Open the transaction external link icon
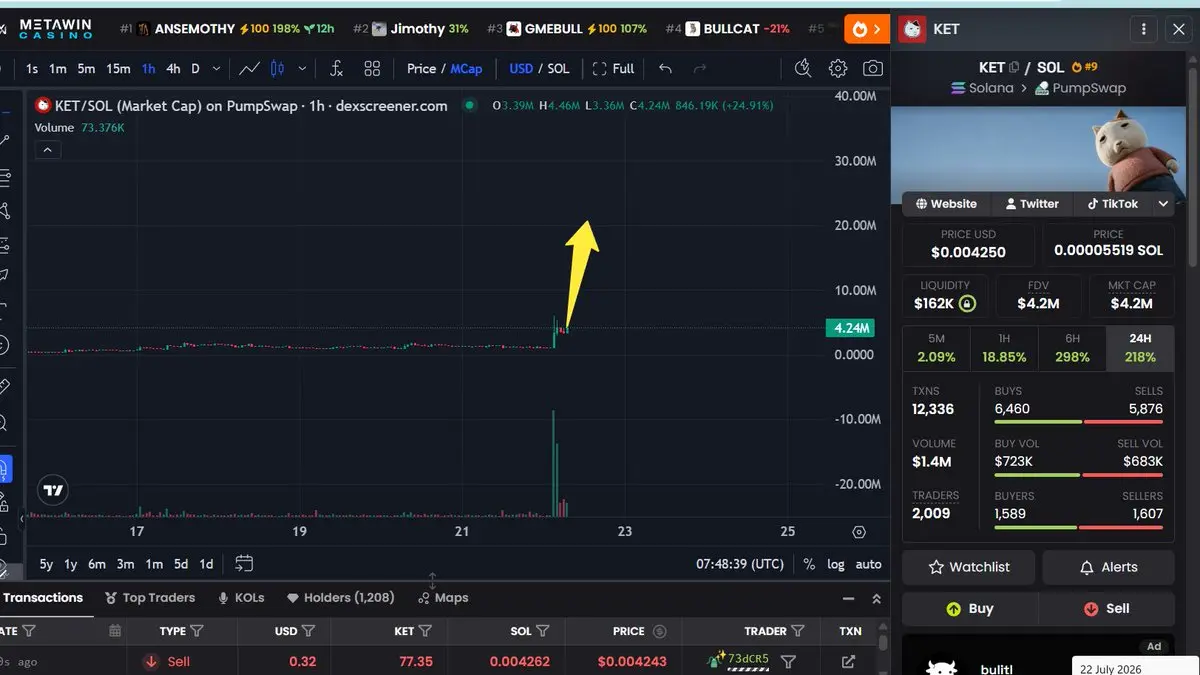 849,661
